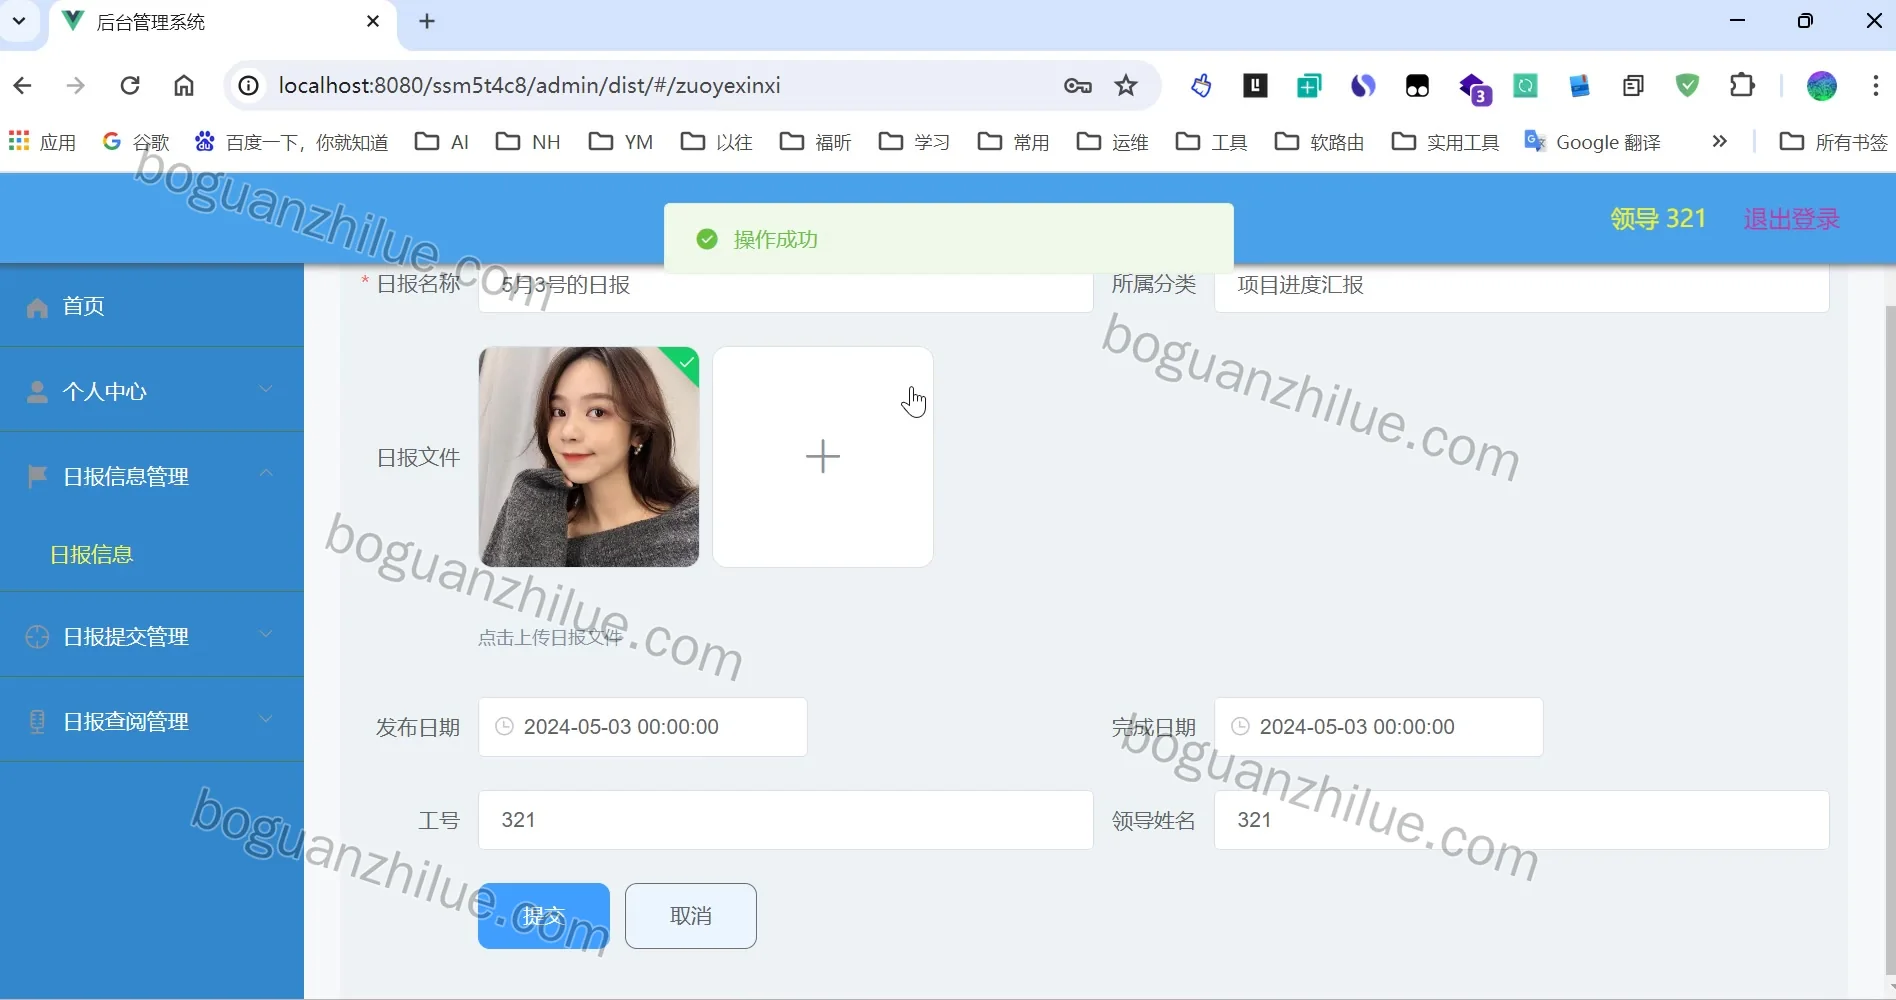Open the 完成日期 date picker
The image size is (1896, 1000).
tap(1379, 727)
